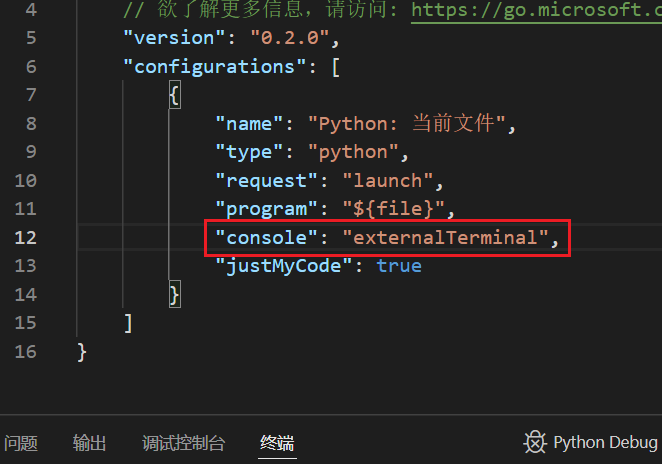Select the 终端 panel tab
The height and width of the screenshot is (464, 662).
[277, 443]
